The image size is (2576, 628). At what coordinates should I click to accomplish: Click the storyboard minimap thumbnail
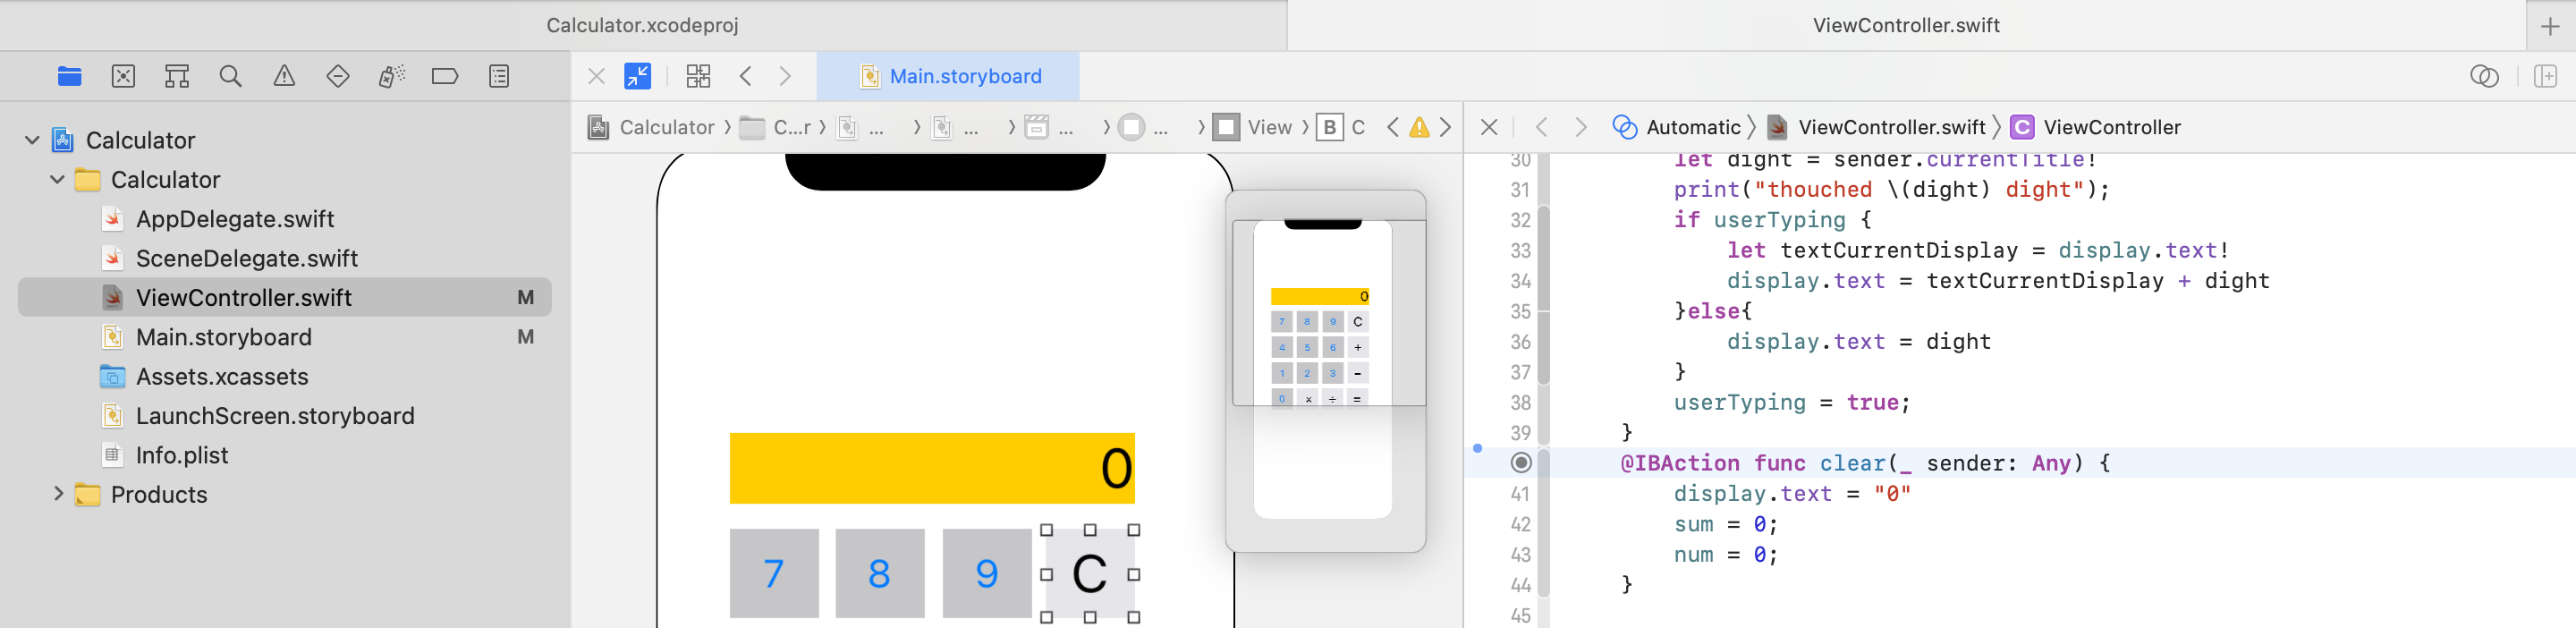point(1326,370)
